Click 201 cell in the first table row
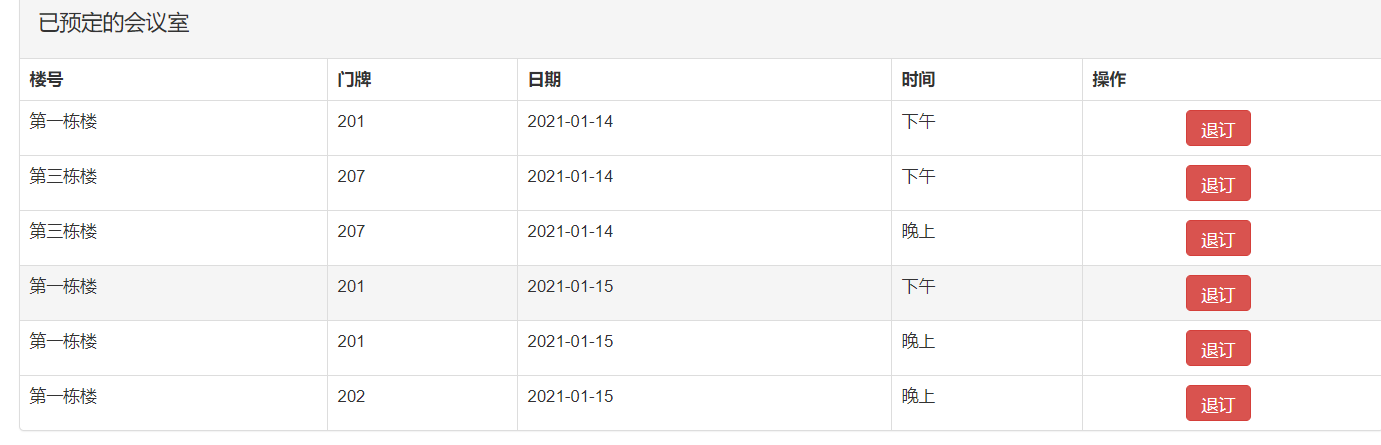1381x445 pixels. pos(351,122)
